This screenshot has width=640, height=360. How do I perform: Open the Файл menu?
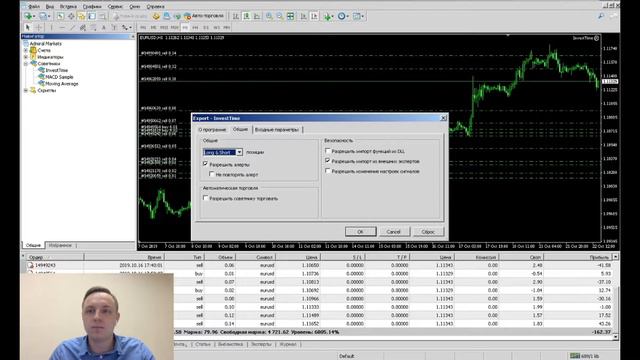pos(34,7)
